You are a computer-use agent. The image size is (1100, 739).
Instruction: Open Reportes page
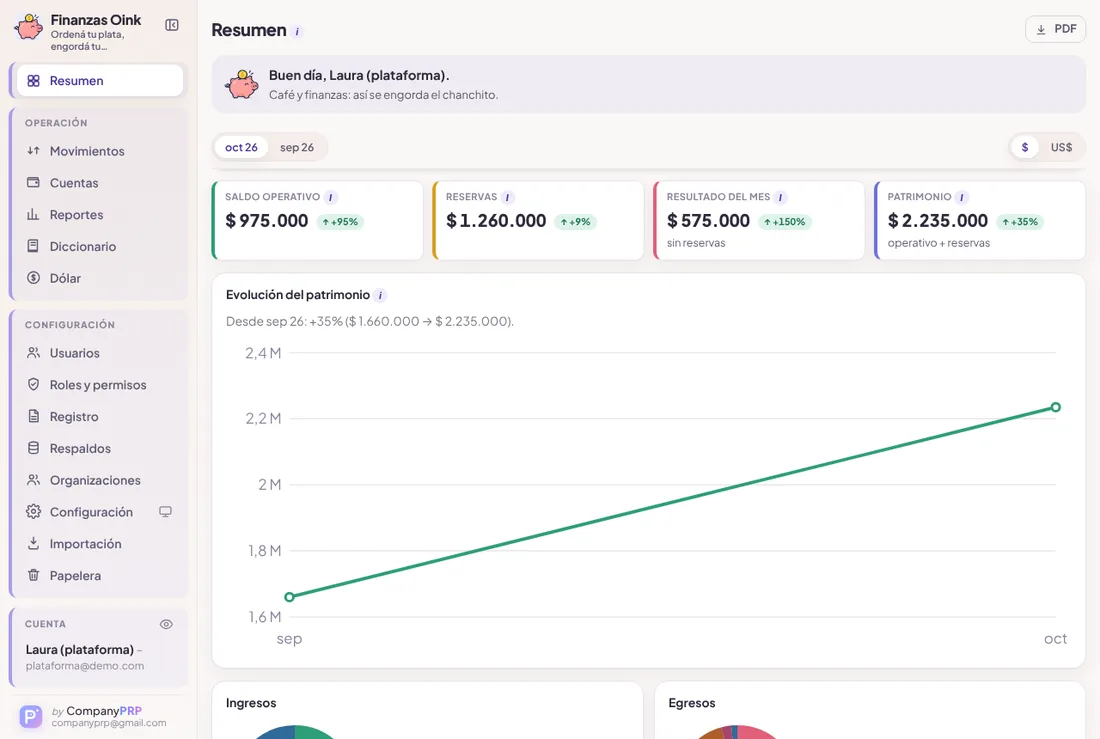coord(100,215)
